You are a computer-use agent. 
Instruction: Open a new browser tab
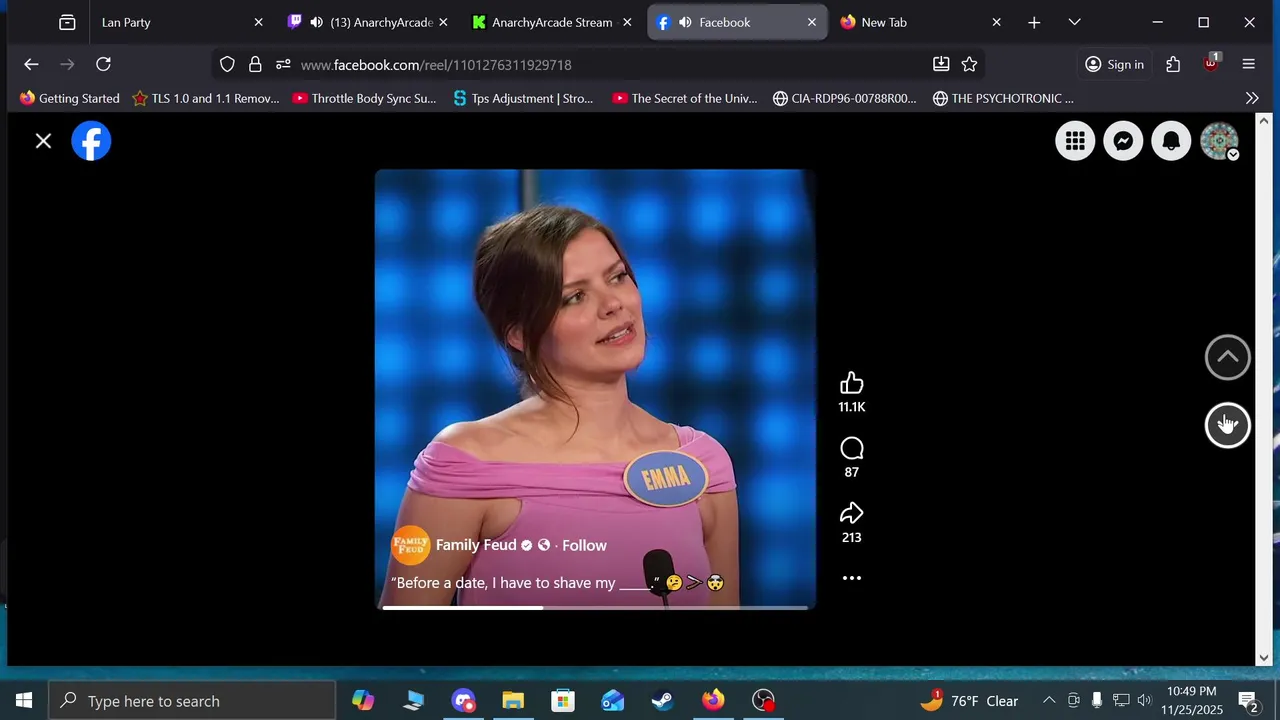(1034, 22)
